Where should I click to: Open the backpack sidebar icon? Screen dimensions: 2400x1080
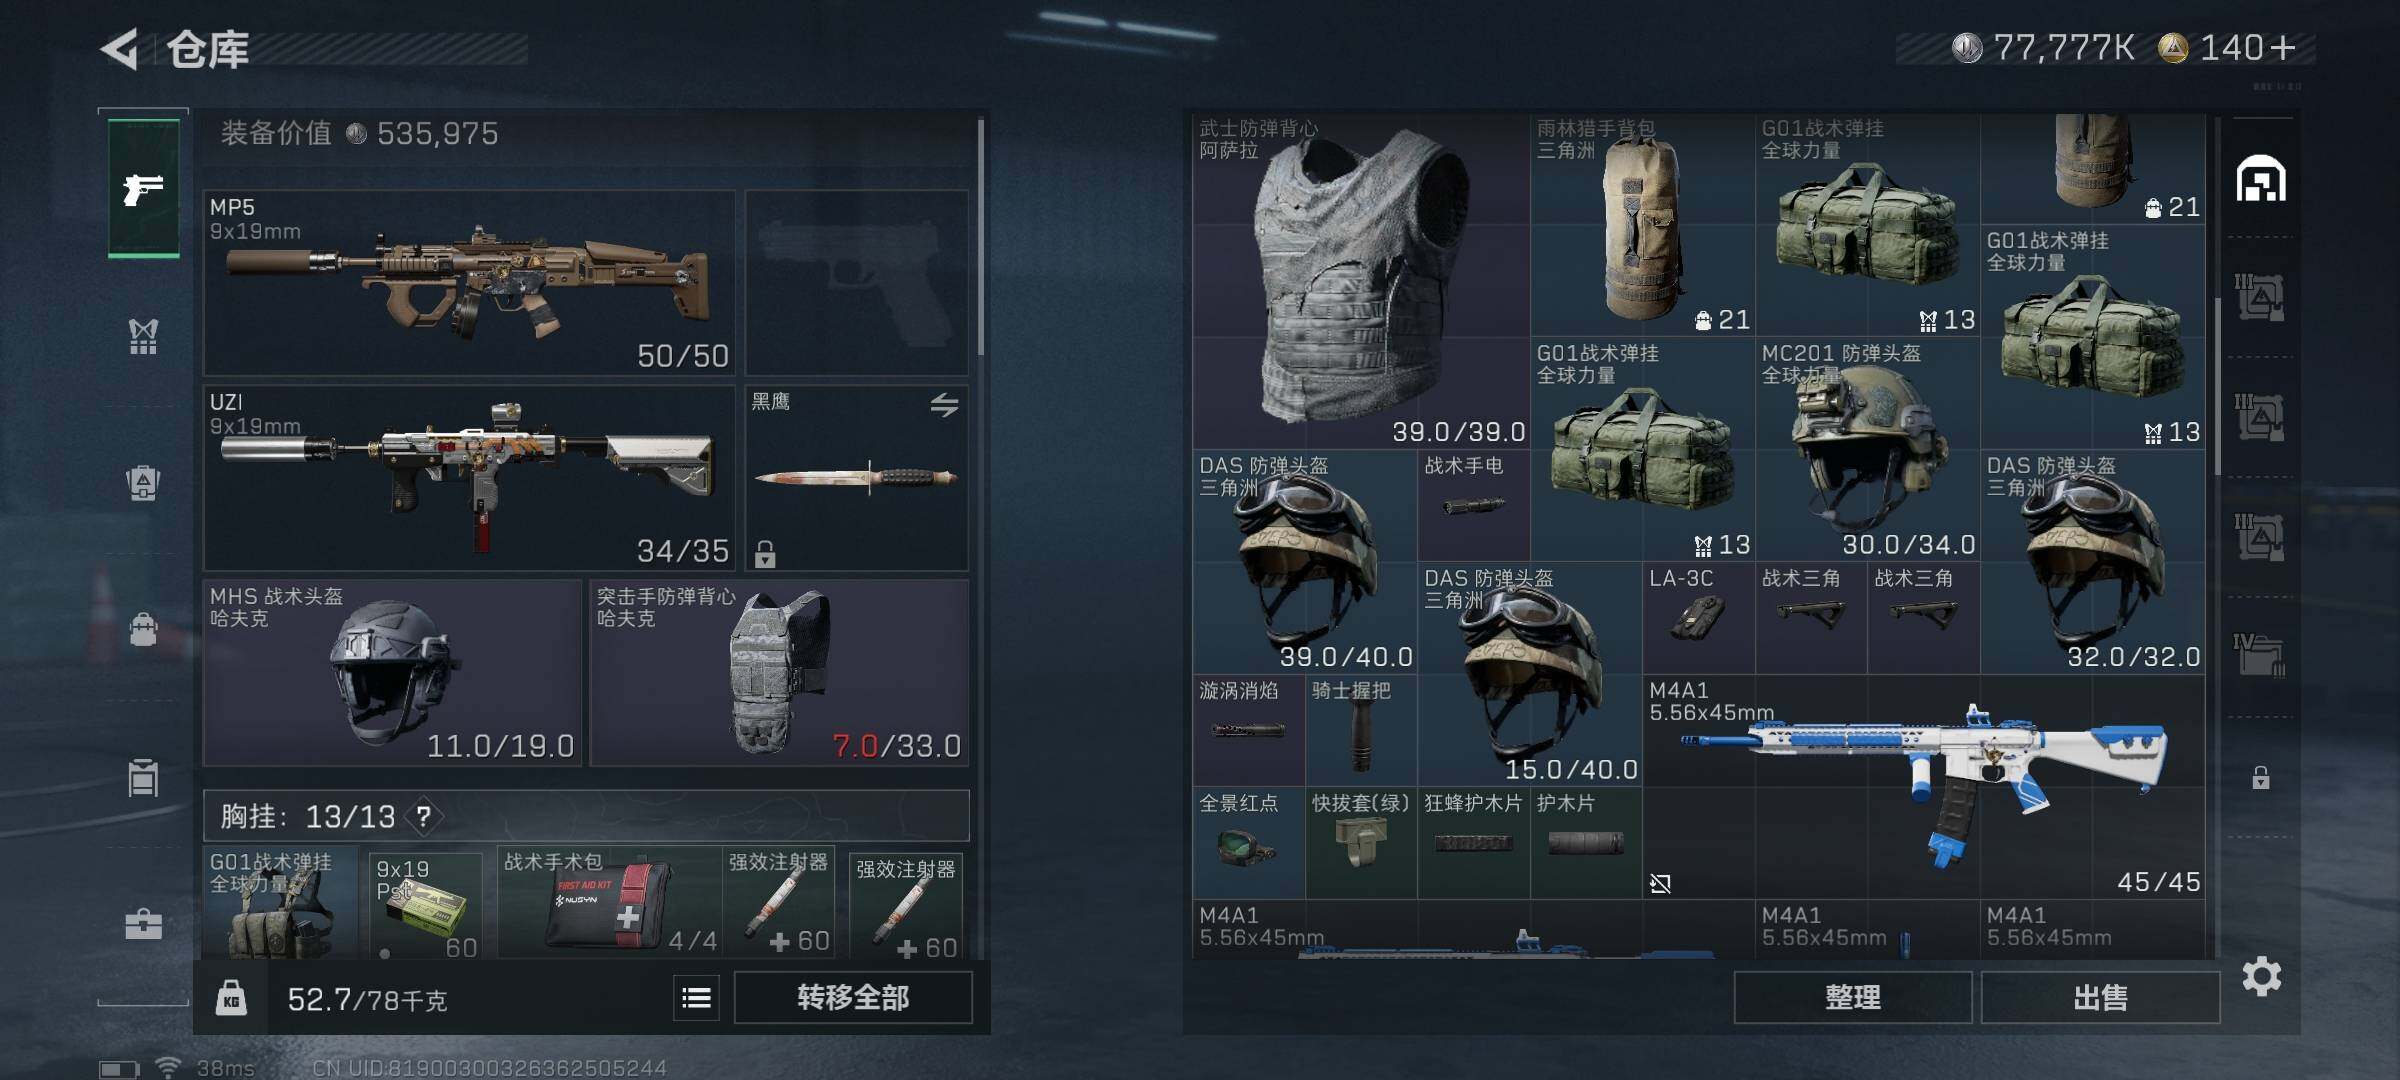point(143,483)
